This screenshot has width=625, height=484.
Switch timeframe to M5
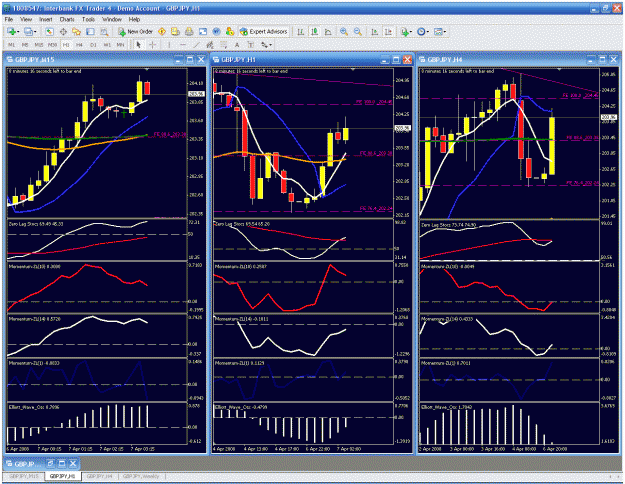coord(25,45)
